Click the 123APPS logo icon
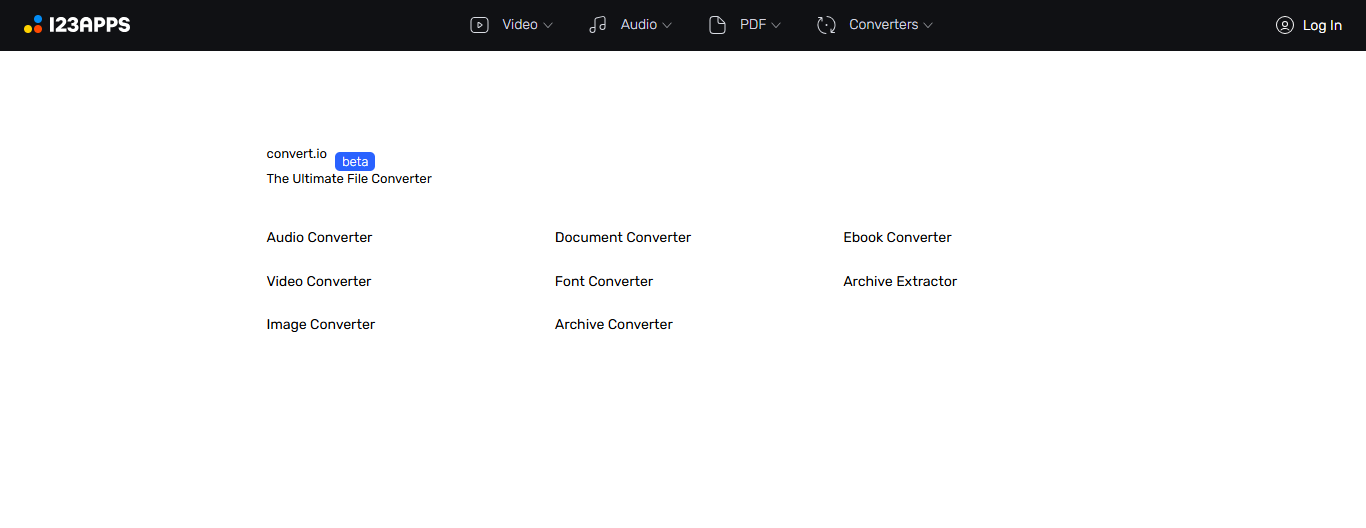Image resolution: width=1366 pixels, height=528 pixels. click(x=33, y=25)
